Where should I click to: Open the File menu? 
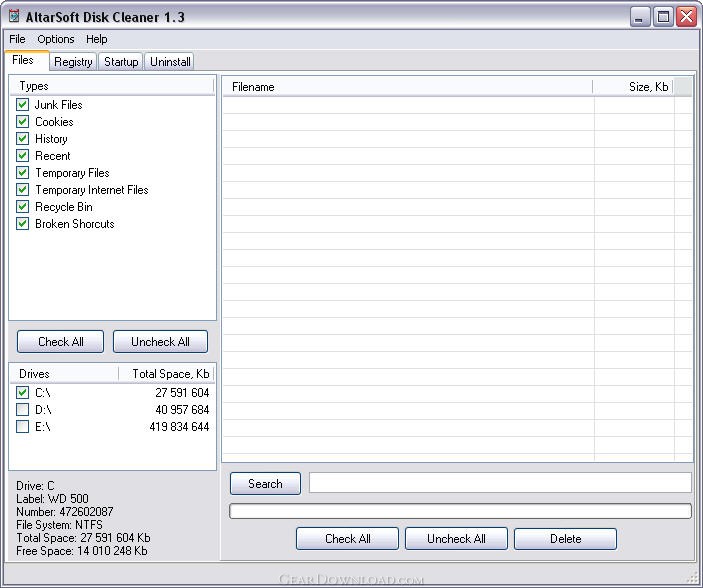(x=17, y=39)
